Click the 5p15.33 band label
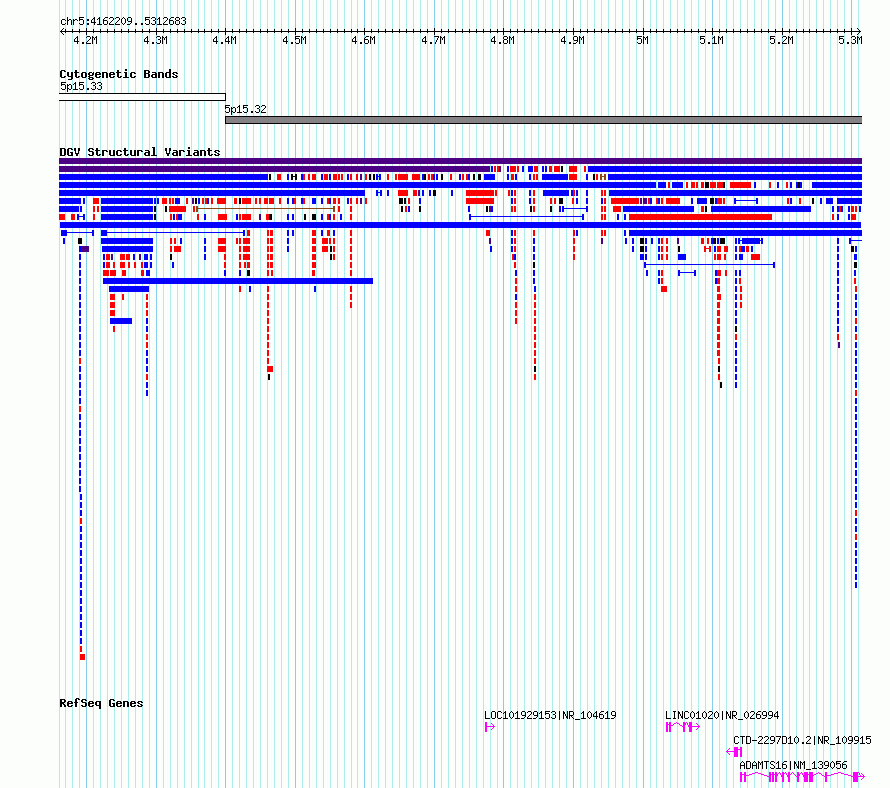 tap(81, 86)
